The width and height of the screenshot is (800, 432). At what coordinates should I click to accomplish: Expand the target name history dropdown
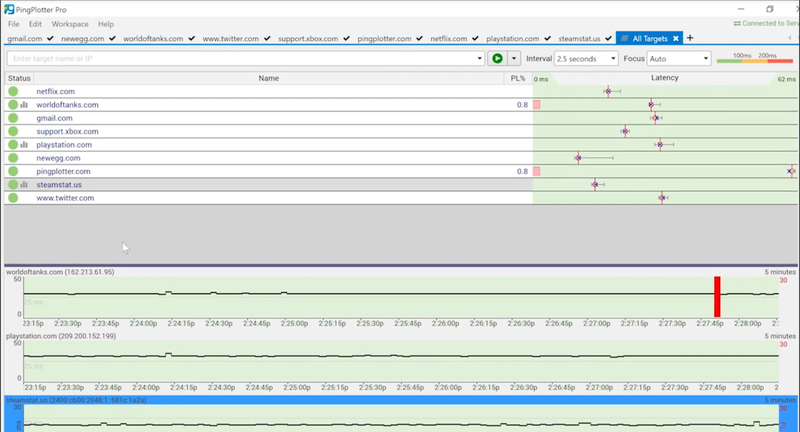click(x=480, y=59)
